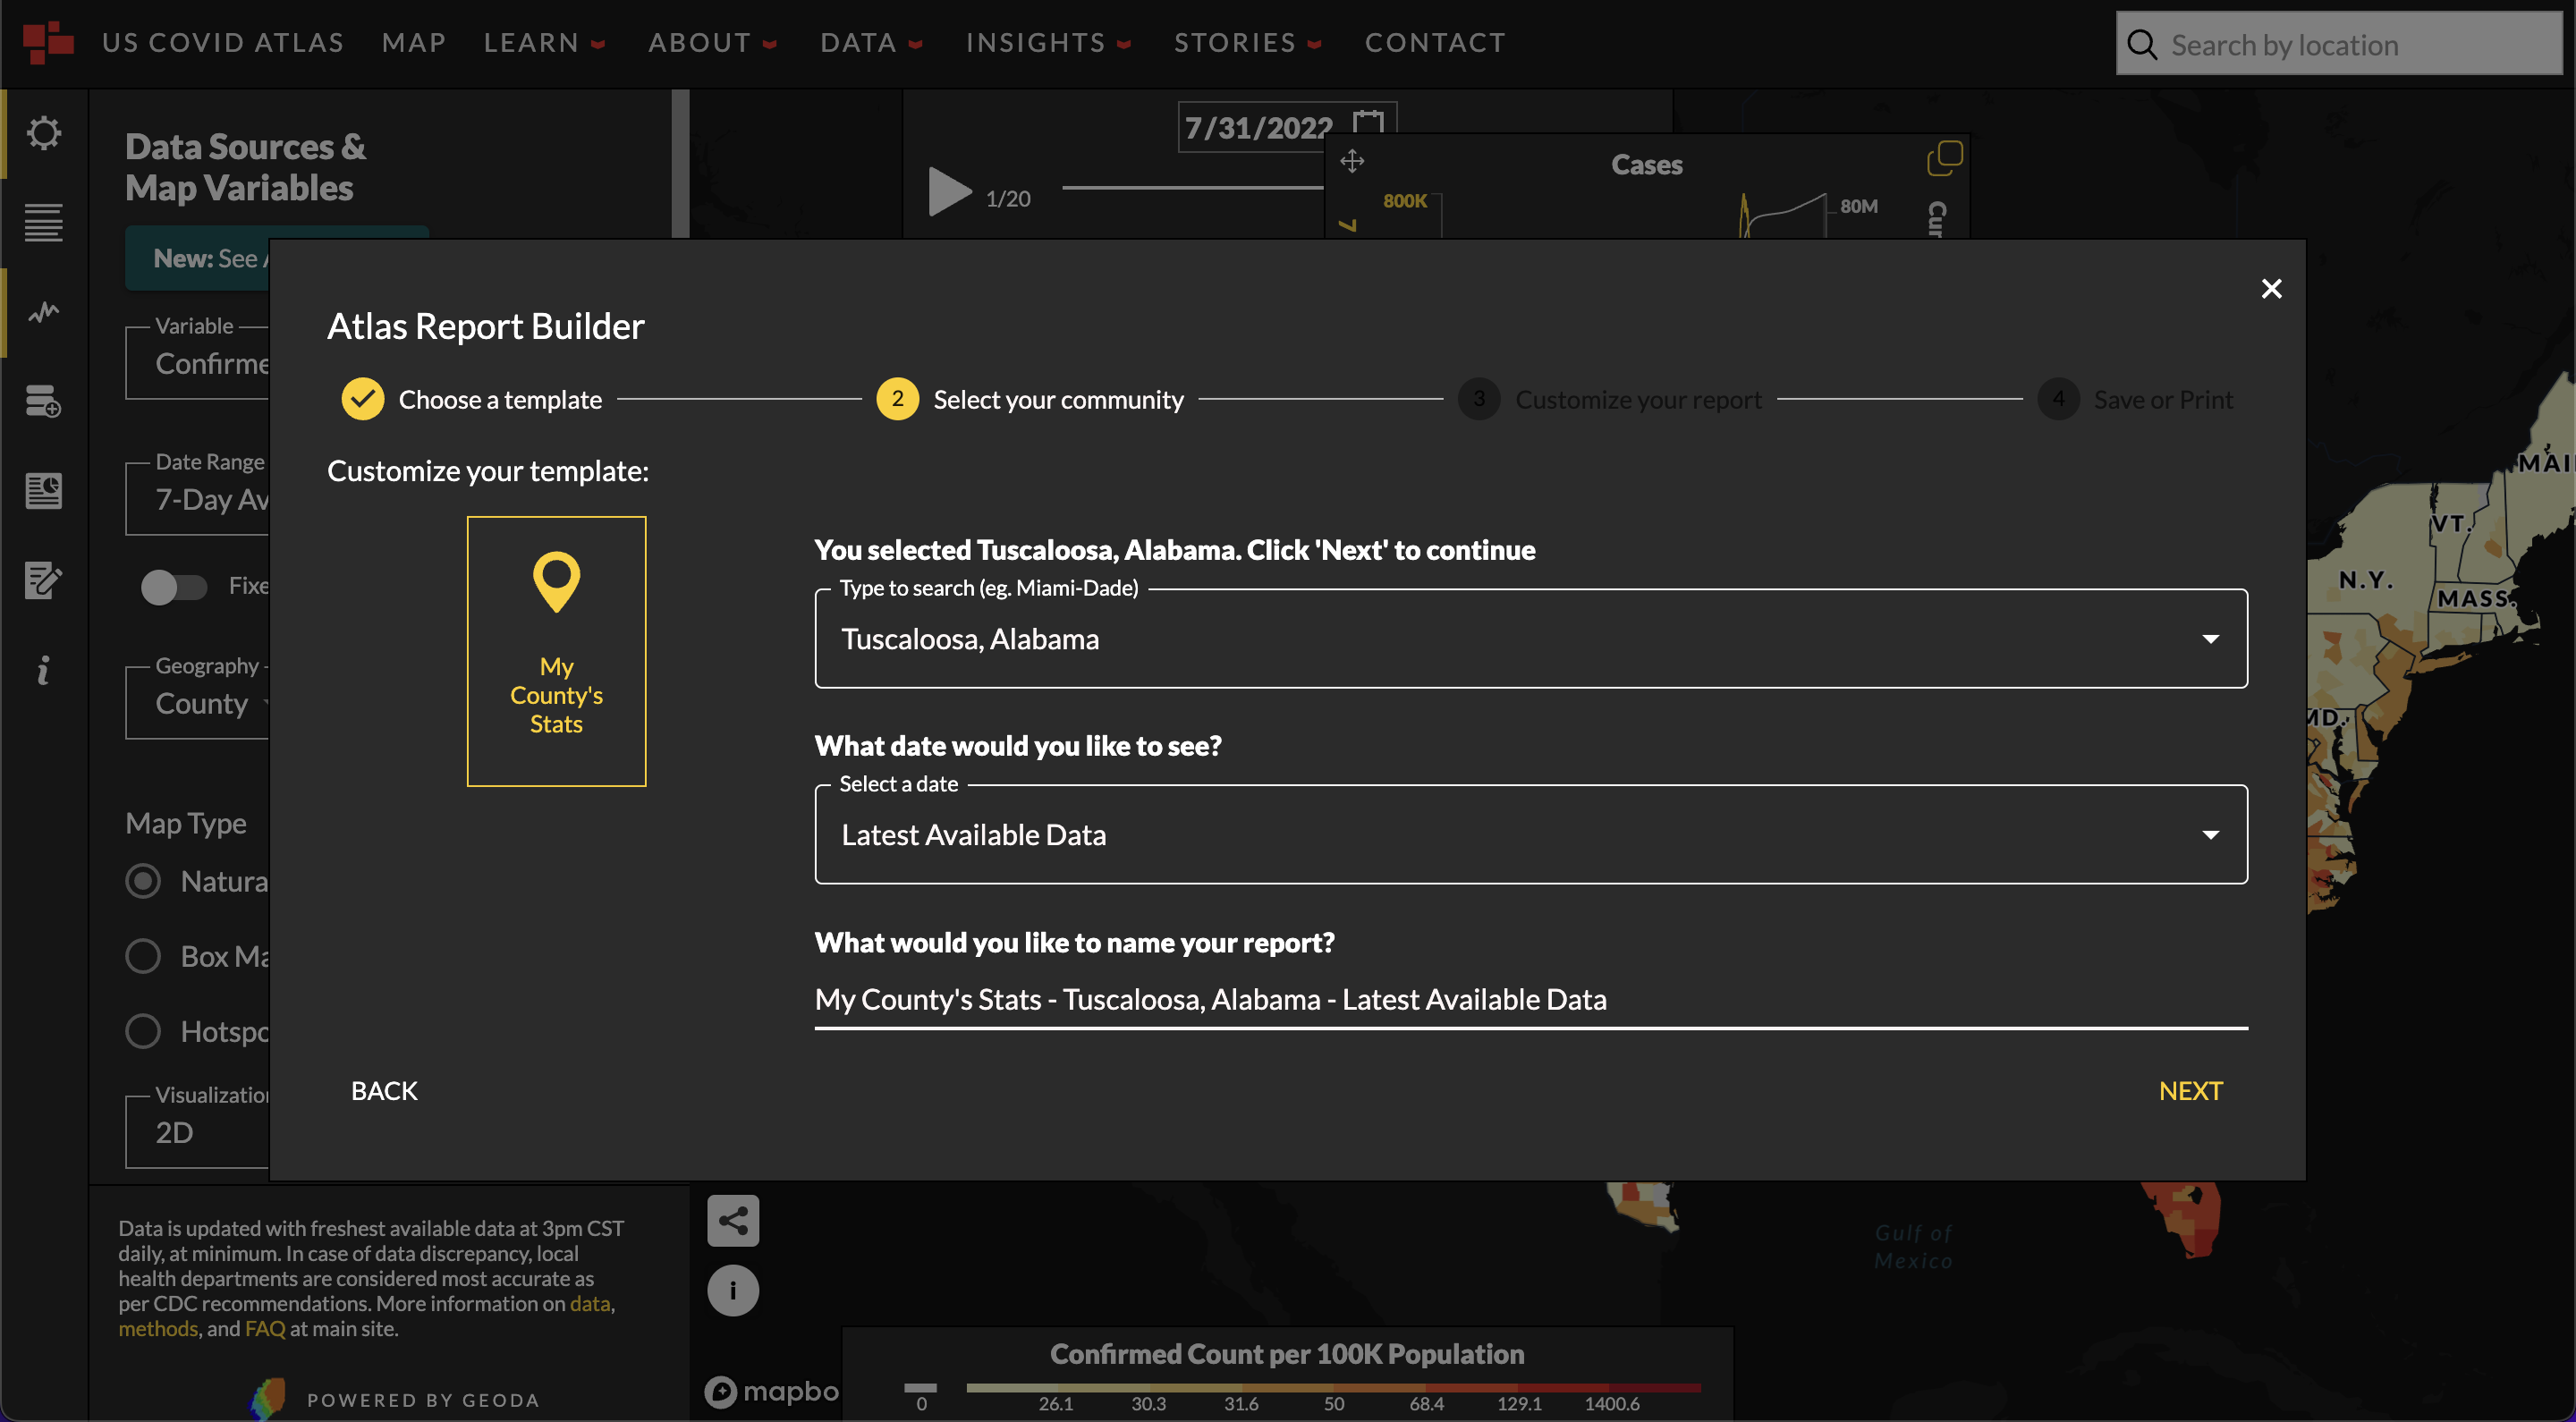Click the add data layer icon
Screen dimensions: 2576x1422
click(43, 402)
